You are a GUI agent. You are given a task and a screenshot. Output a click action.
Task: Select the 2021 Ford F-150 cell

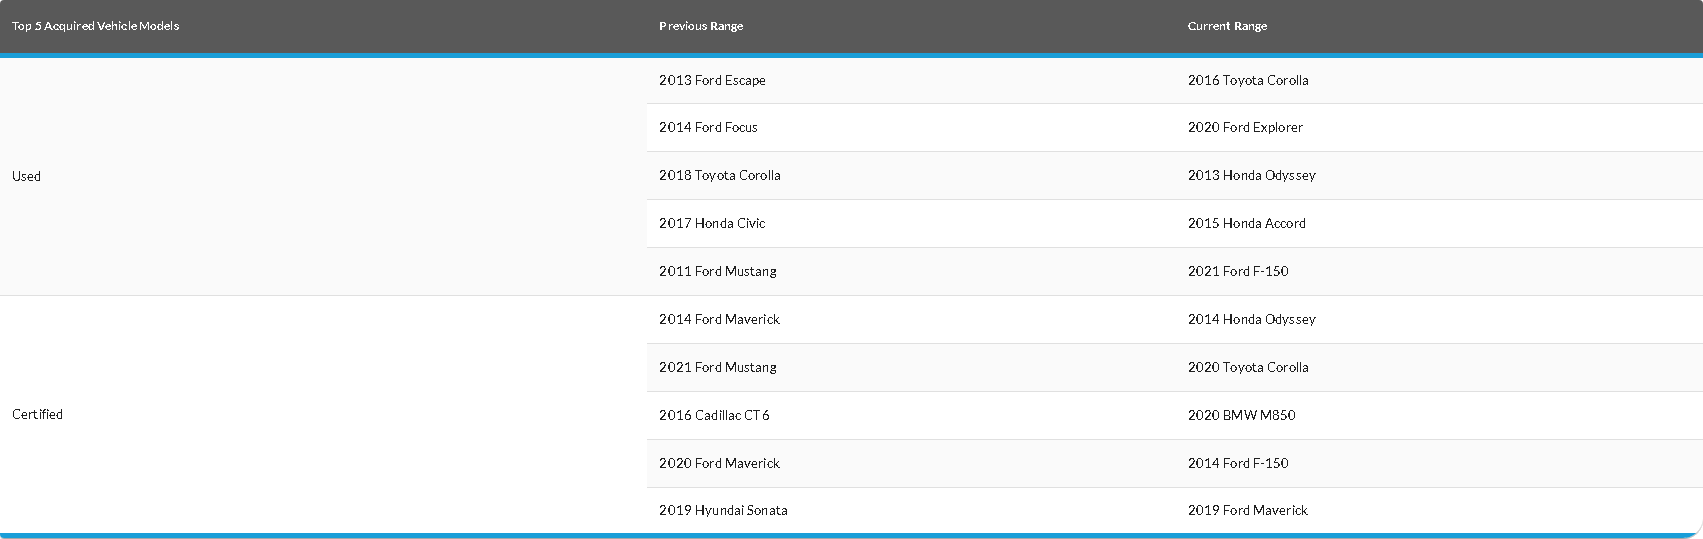(x=1238, y=271)
